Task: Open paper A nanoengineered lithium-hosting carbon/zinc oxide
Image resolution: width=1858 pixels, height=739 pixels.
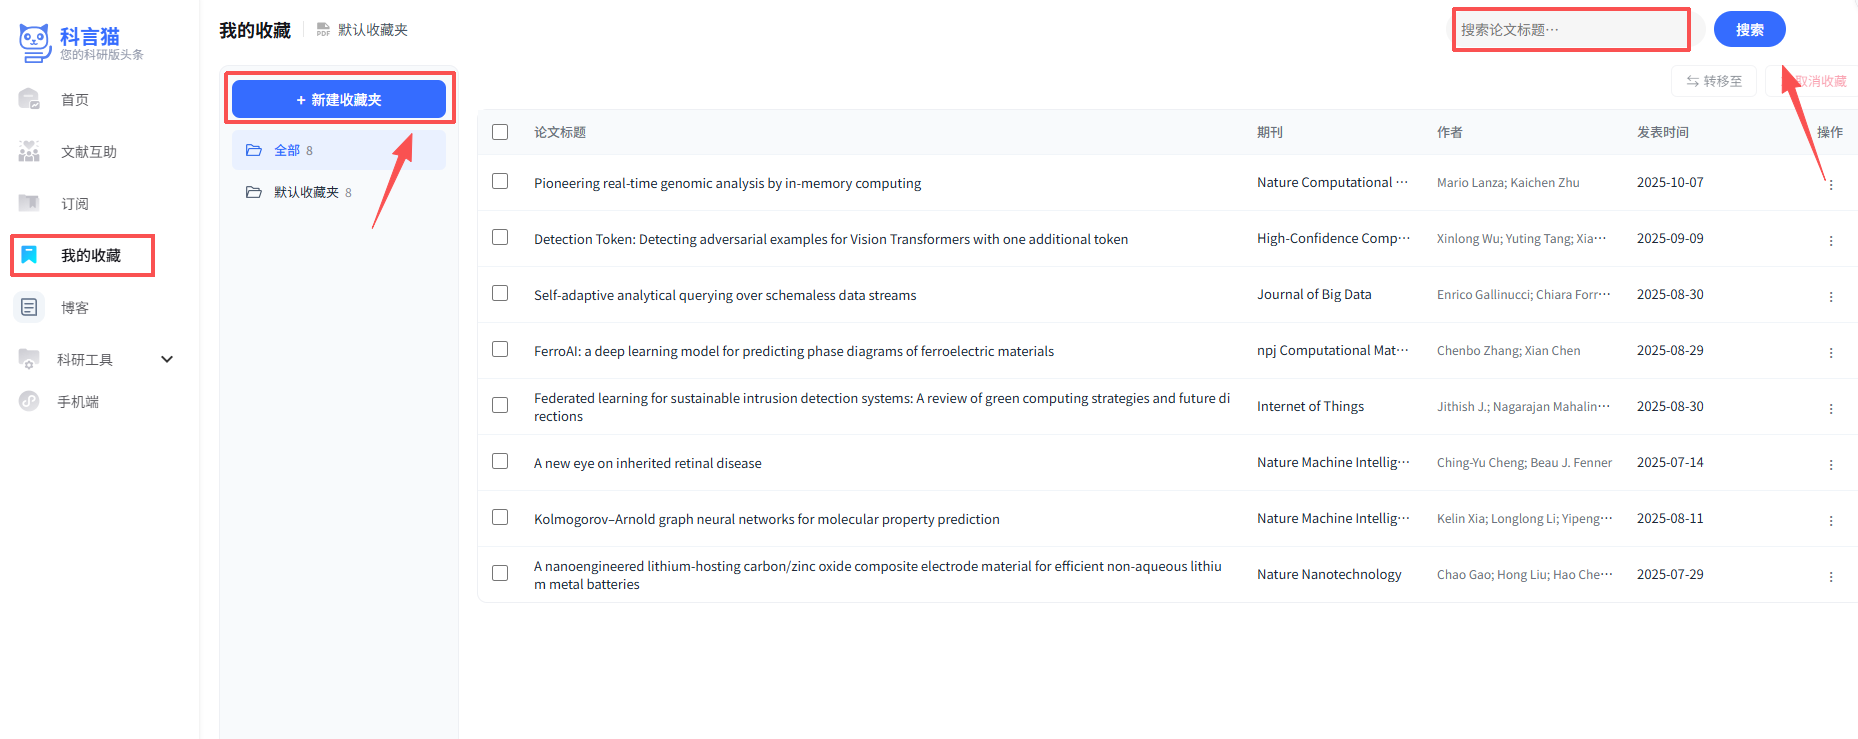Action: coord(878,575)
